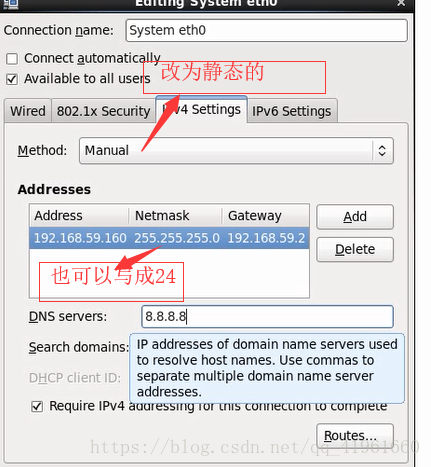Click the Delete address button
This screenshot has width=431, height=467.
[x=355, y=249]
